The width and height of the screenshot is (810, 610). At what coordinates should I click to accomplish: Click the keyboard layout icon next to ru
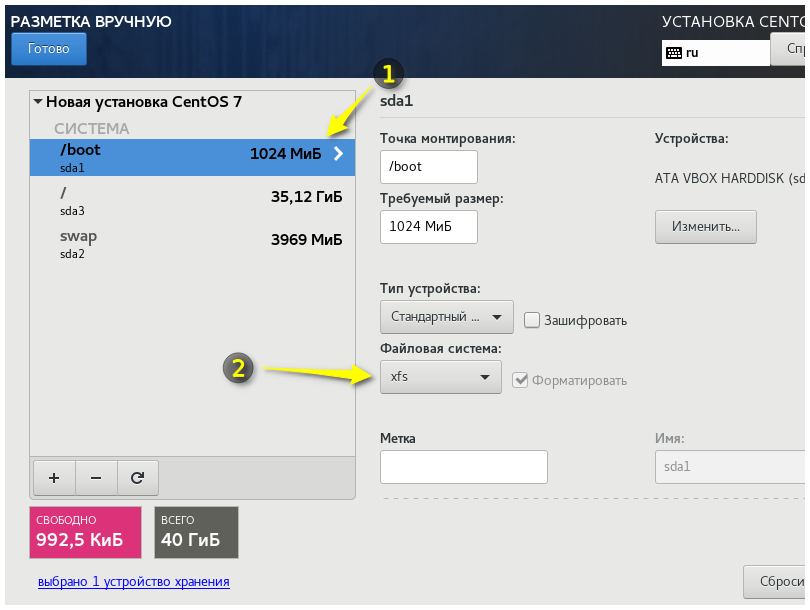coord(674,53)
